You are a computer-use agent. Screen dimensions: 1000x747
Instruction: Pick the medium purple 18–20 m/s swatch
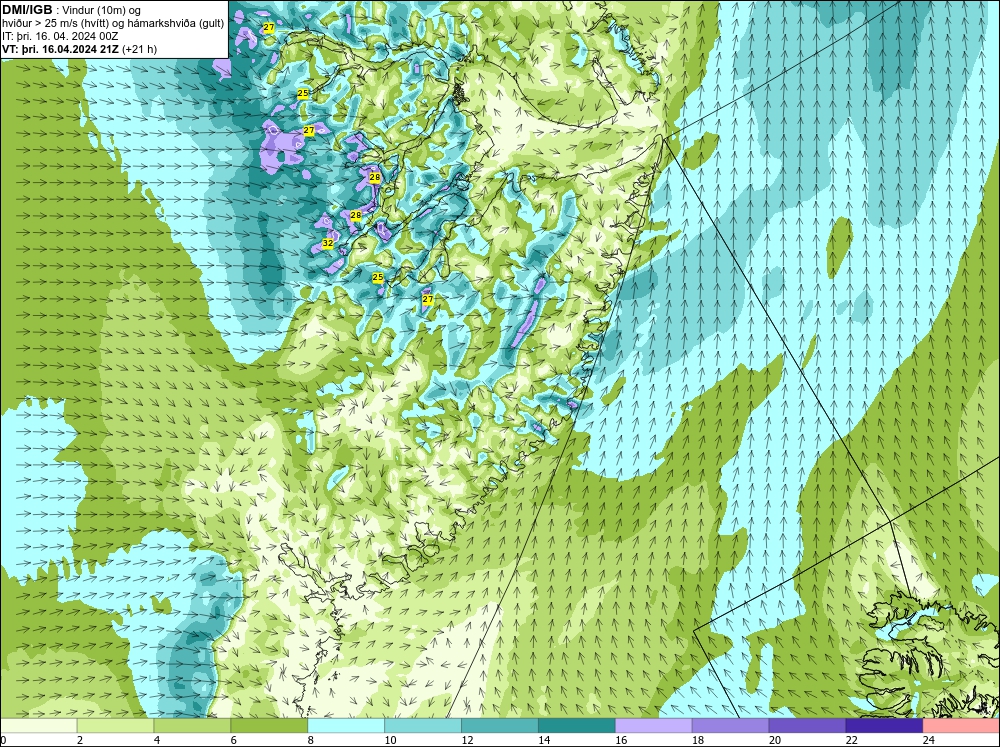(730, 725)
